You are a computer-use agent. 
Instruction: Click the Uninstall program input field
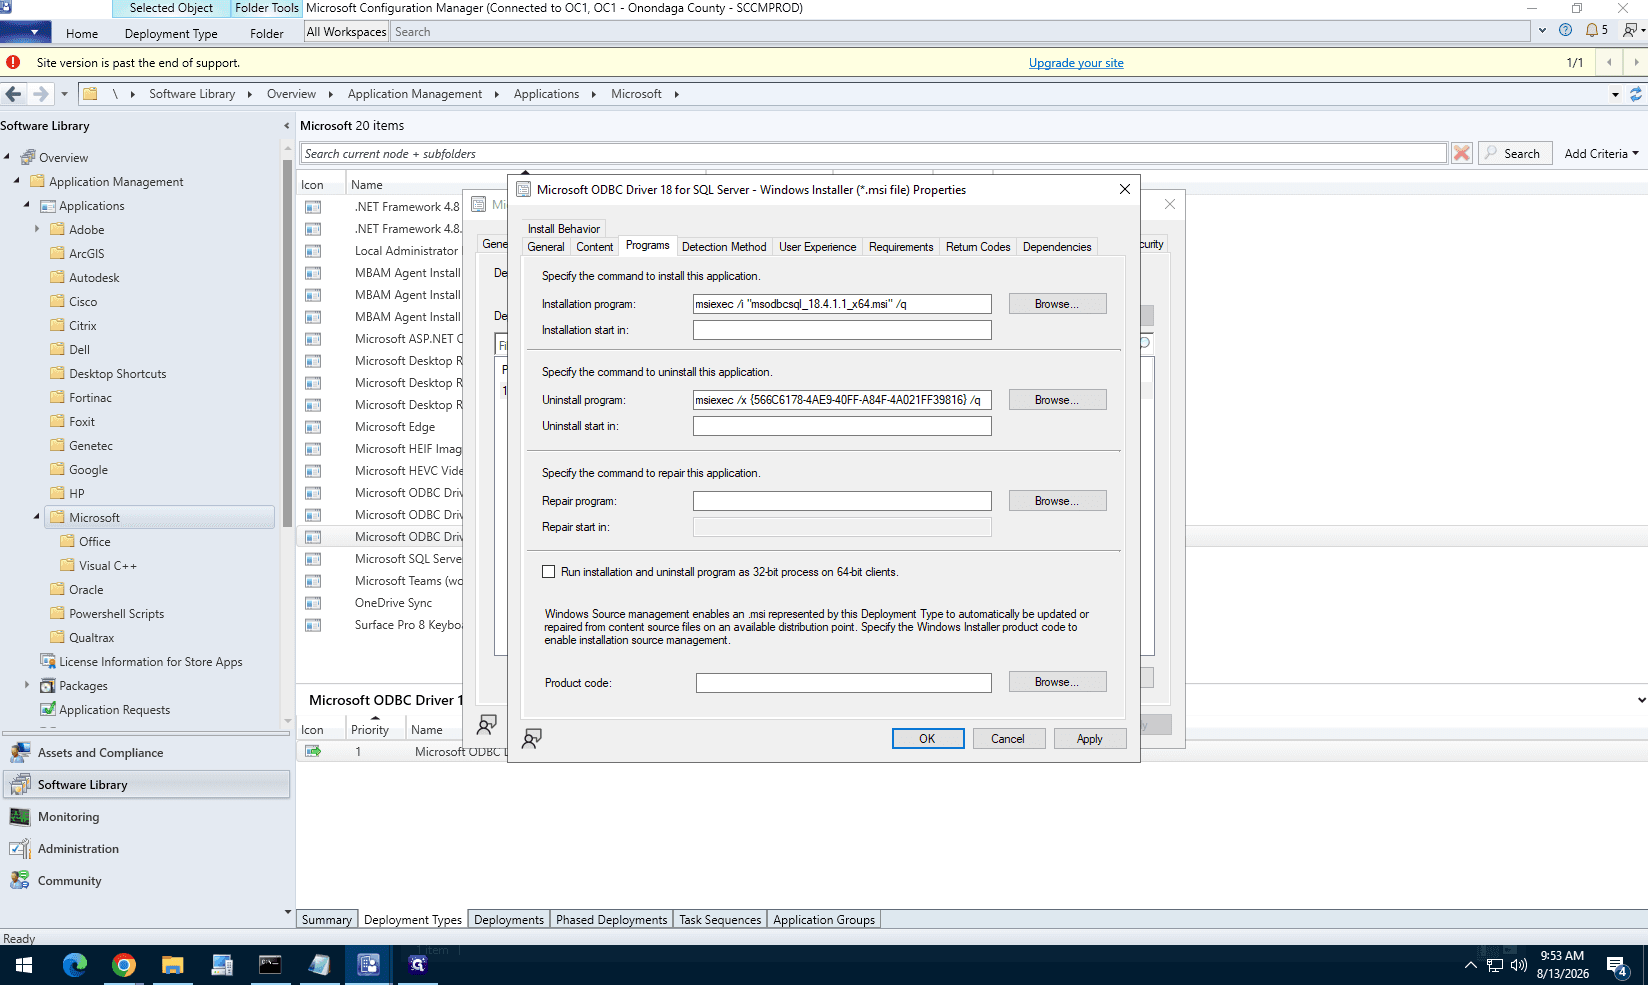842,400
